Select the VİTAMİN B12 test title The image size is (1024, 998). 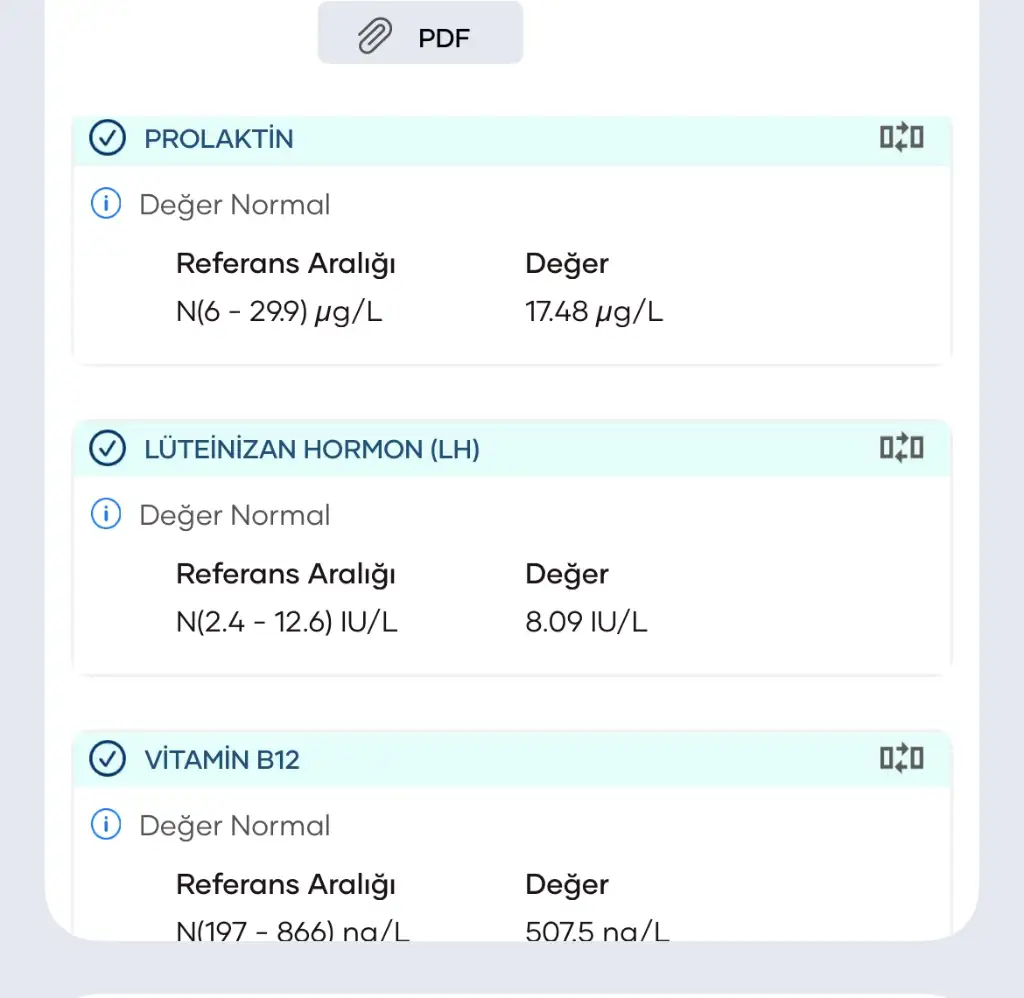[x=222, y=760]
